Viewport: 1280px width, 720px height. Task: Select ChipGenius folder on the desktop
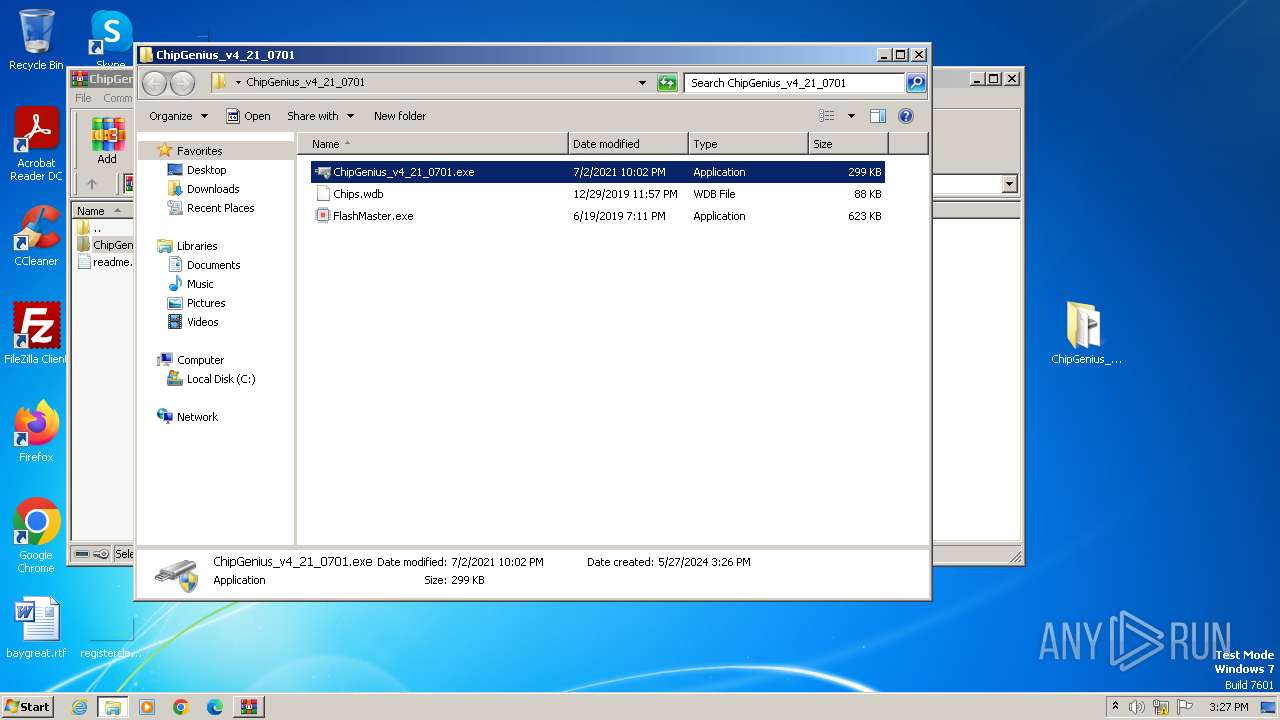tap(1086, 334)
